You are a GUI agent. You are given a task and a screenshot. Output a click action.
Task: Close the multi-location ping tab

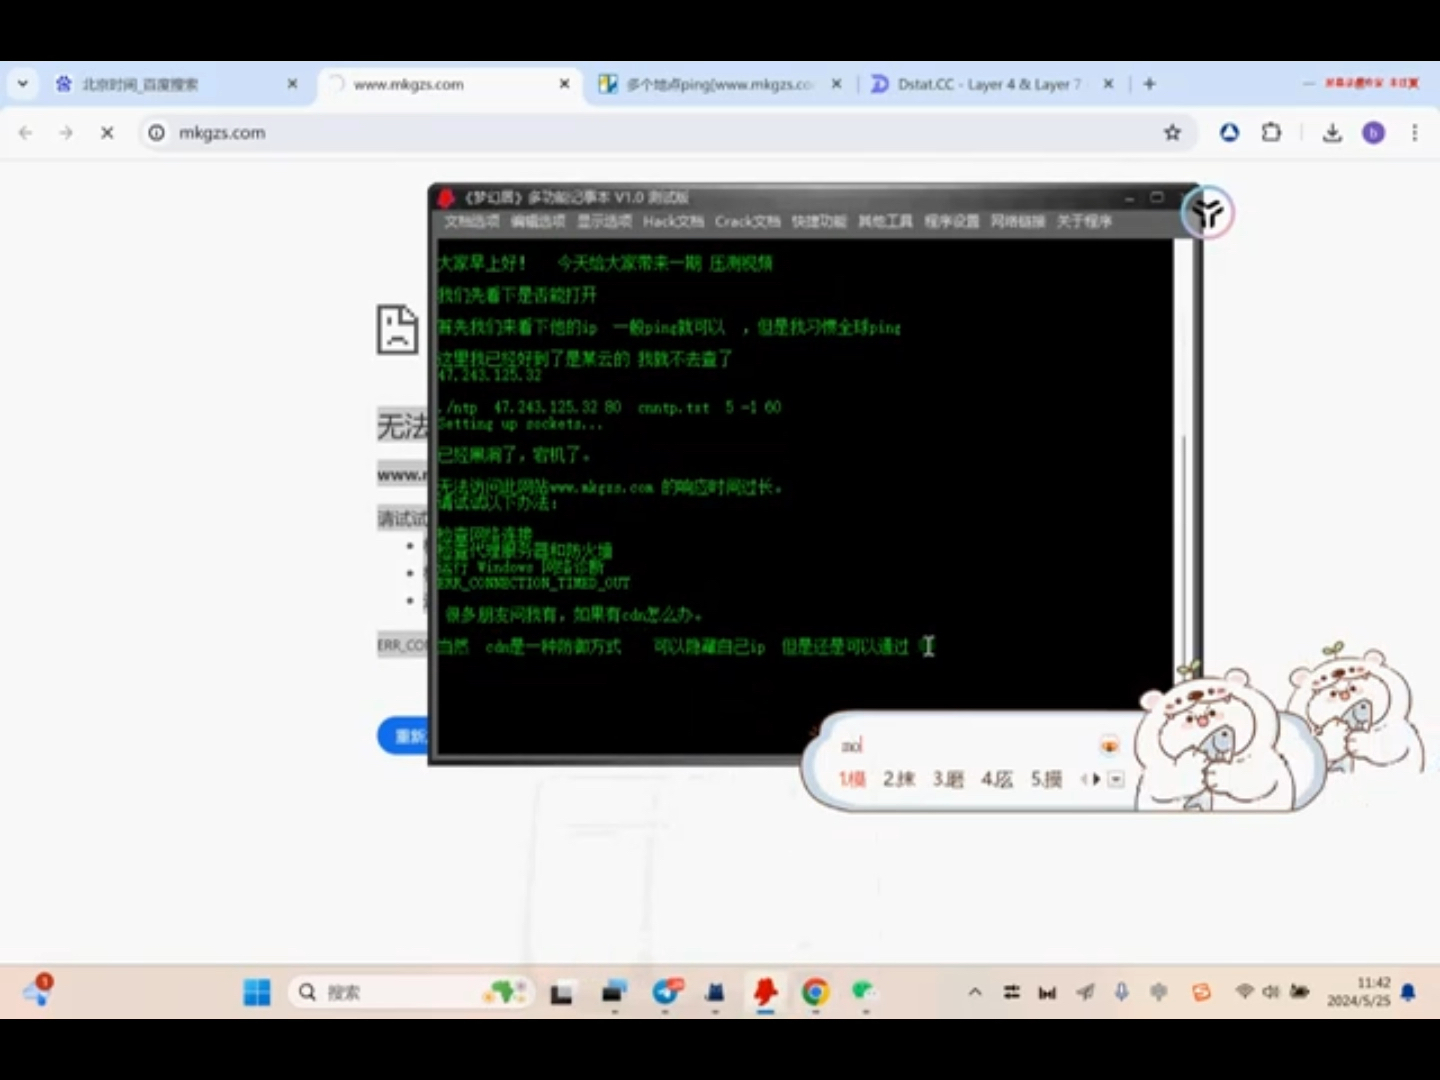coord(836,84)
